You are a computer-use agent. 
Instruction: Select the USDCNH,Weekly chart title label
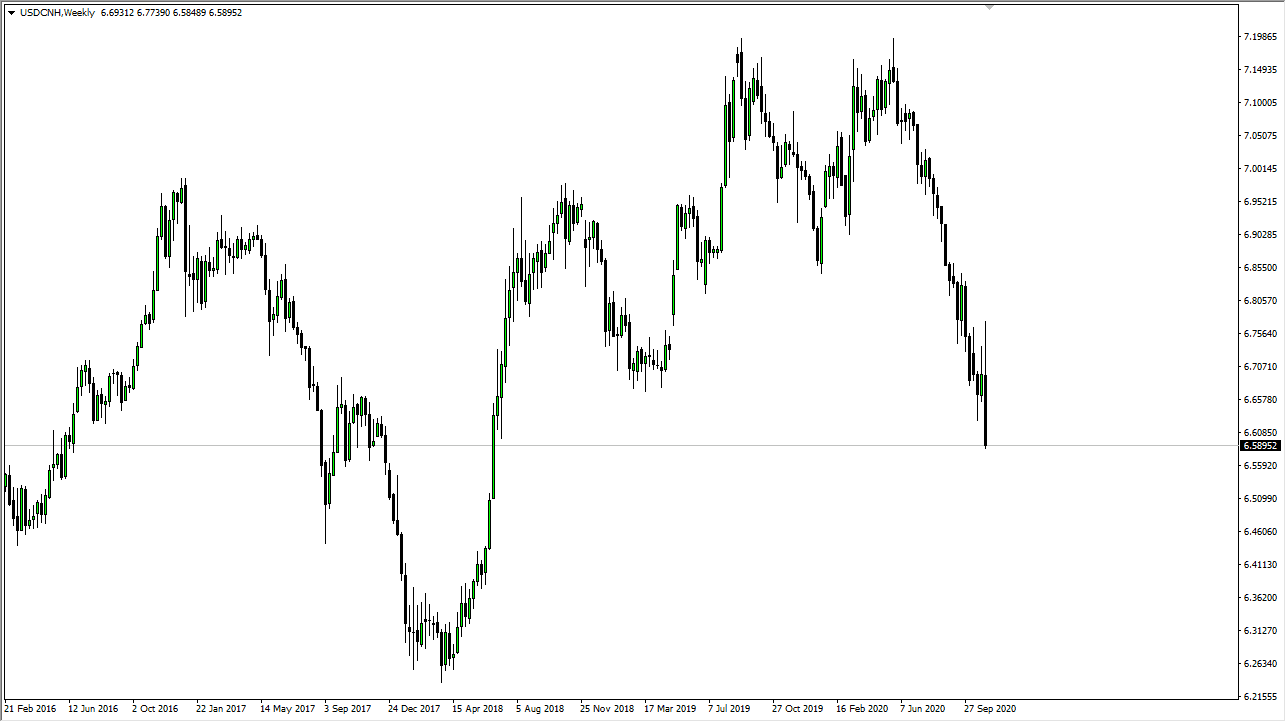click(x=57, y=12)
